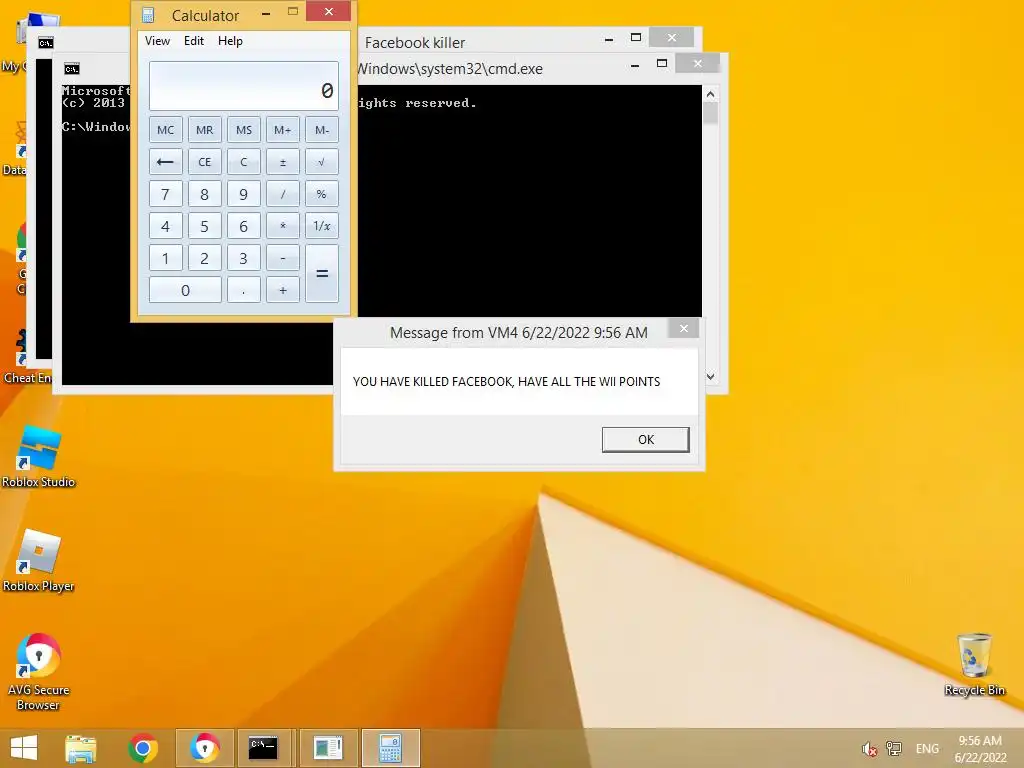Open File Explorer from taskbar
The height and width of the screenshot is (768, 1024).
point(80,748)
